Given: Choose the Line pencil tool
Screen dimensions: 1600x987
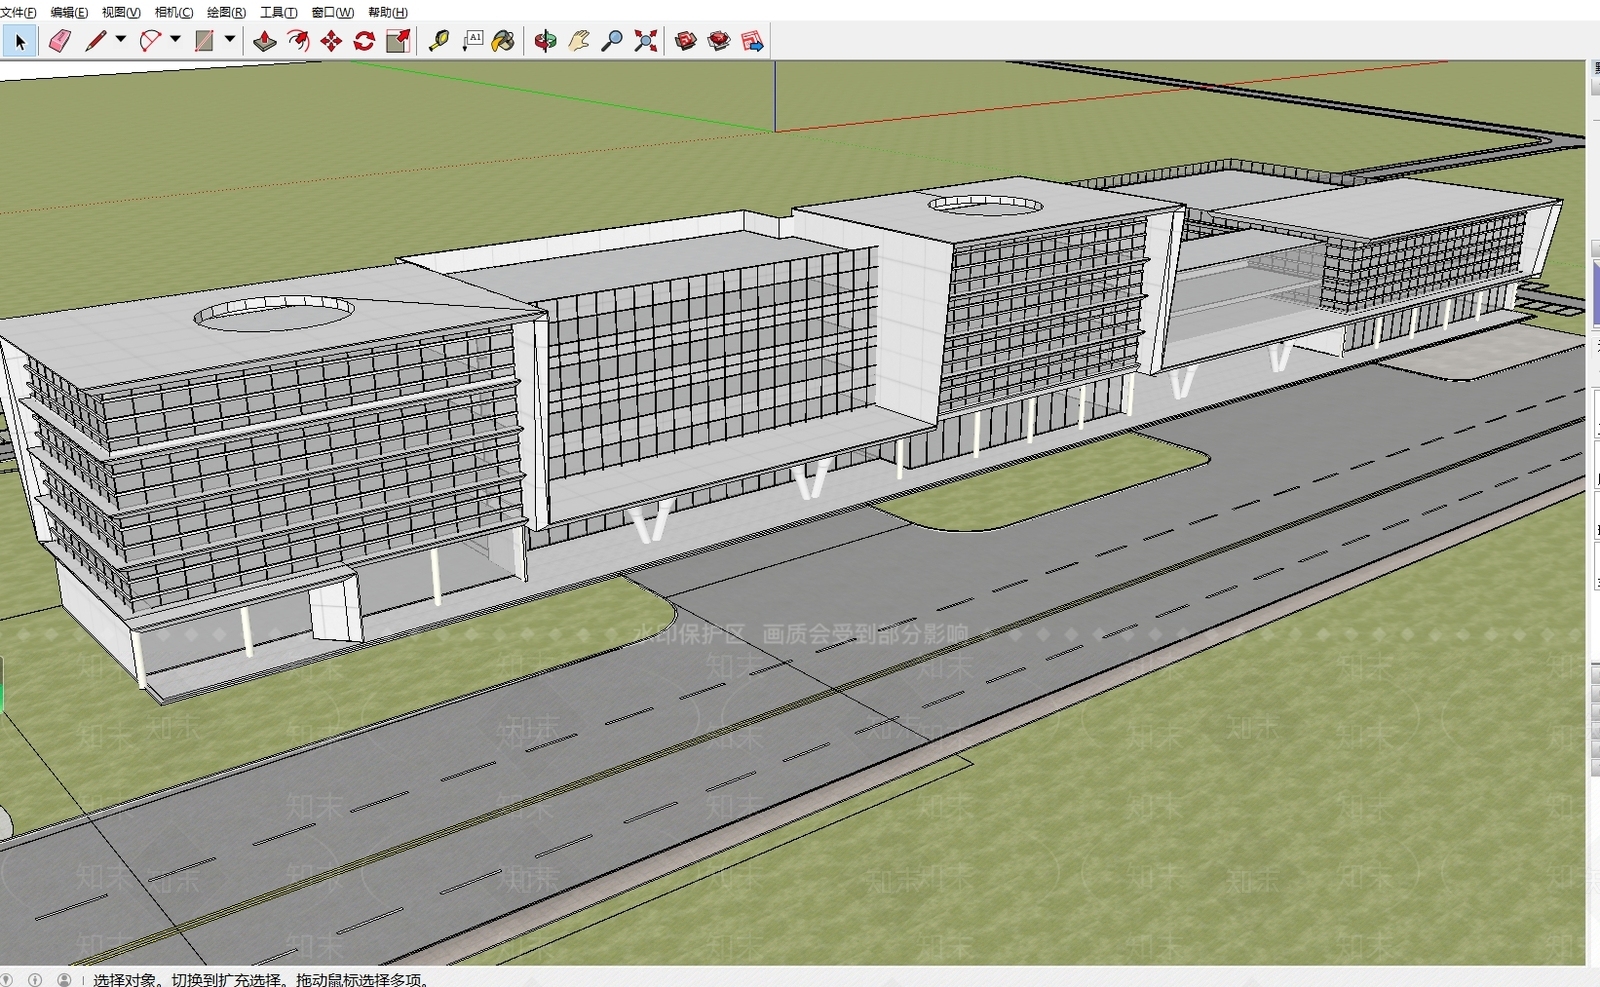Looking at the screenshot, I should coord(95,41).
